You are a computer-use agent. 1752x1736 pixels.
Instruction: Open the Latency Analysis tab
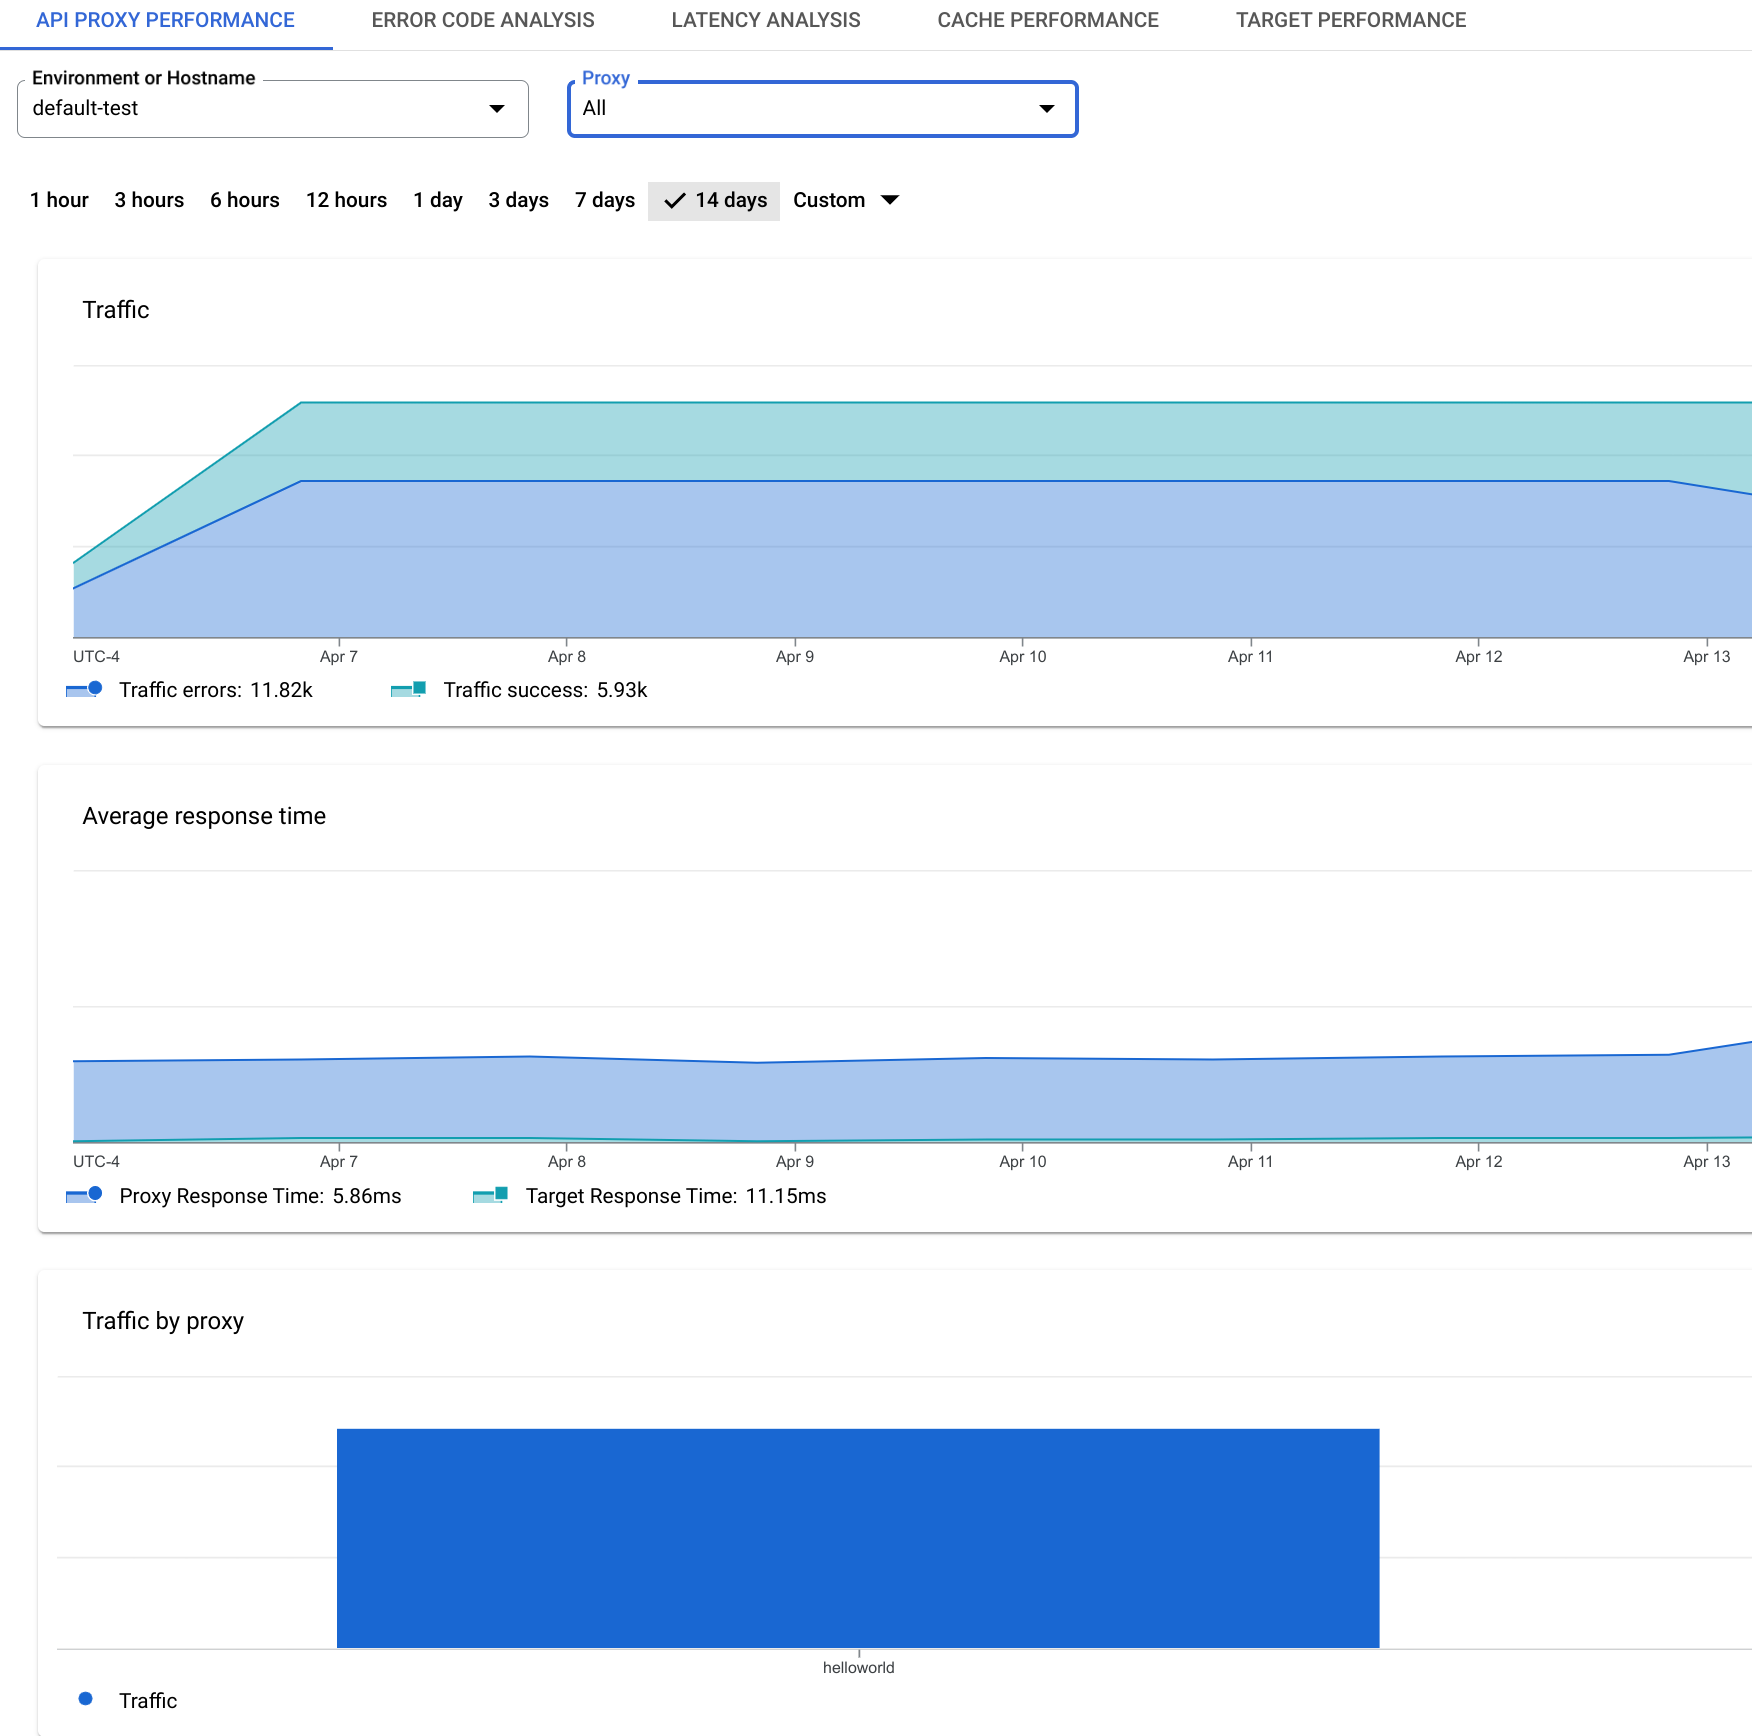766,20
